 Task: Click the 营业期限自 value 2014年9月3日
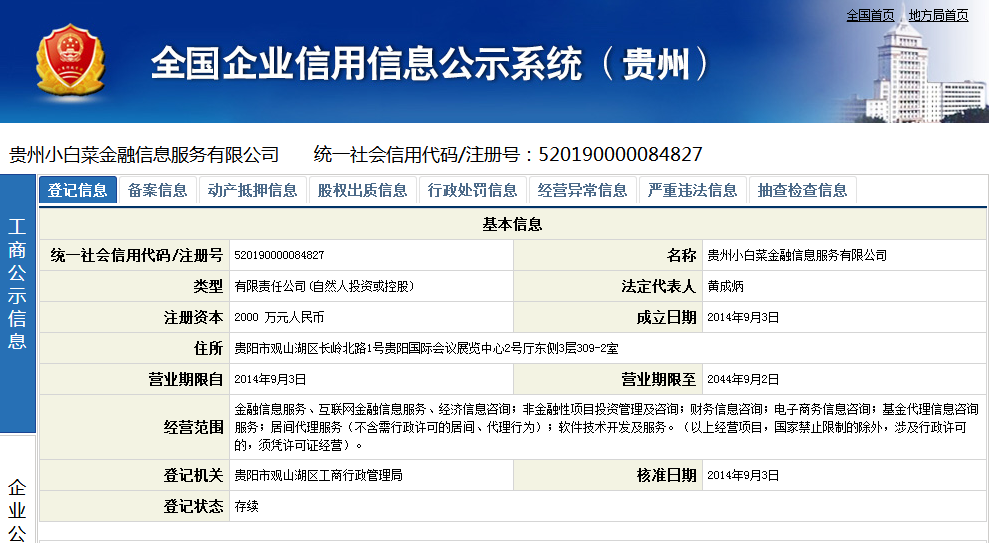pyautogui.click(x=270, y=380)
